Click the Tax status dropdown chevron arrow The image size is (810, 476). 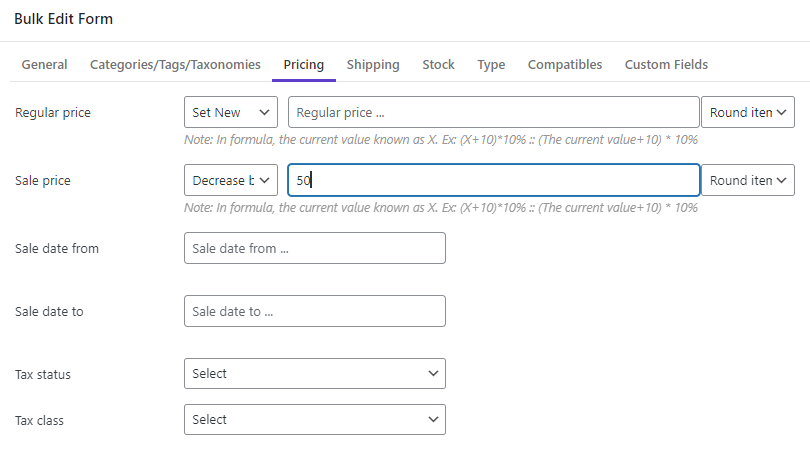[x=433, y=374]
